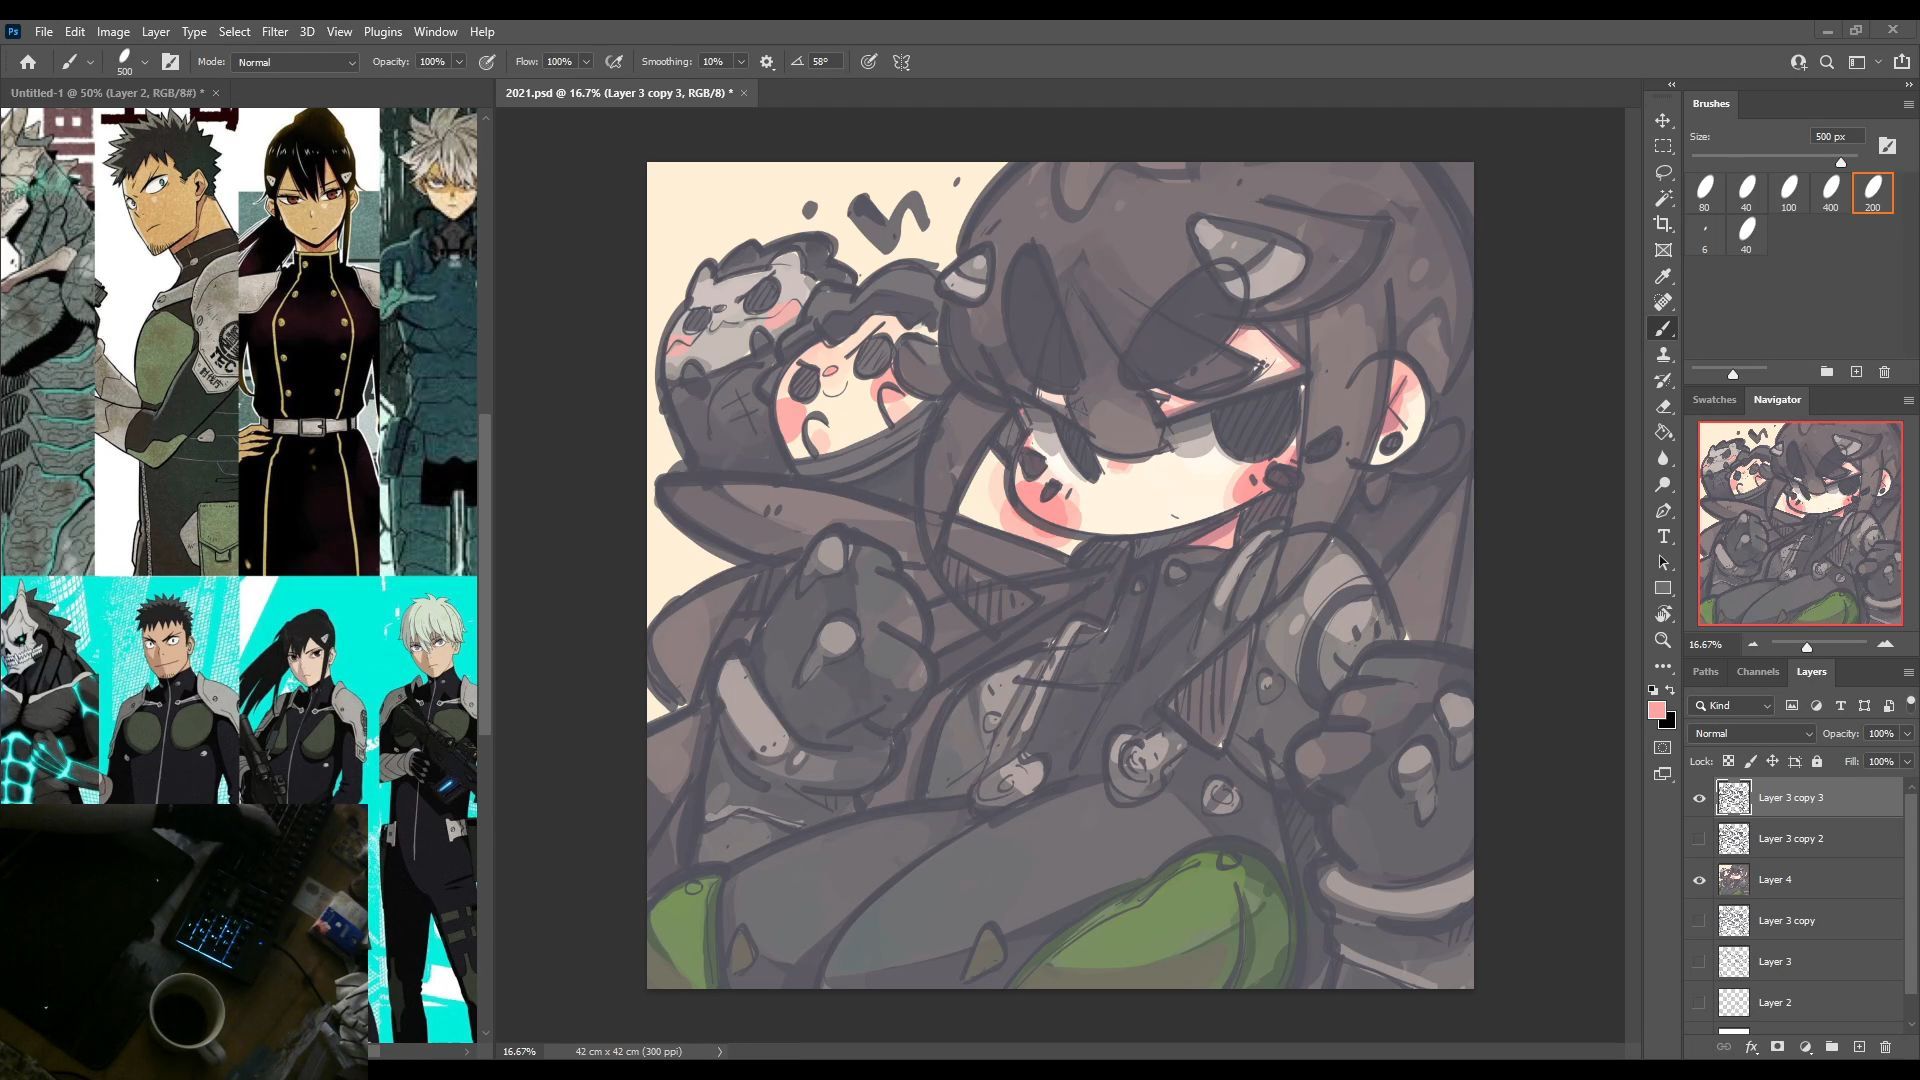Select the Dodge tool
Image resolution: width=1920 pixels, height=1080 pixels.
pyautogui.click(x=1663, y=484)
